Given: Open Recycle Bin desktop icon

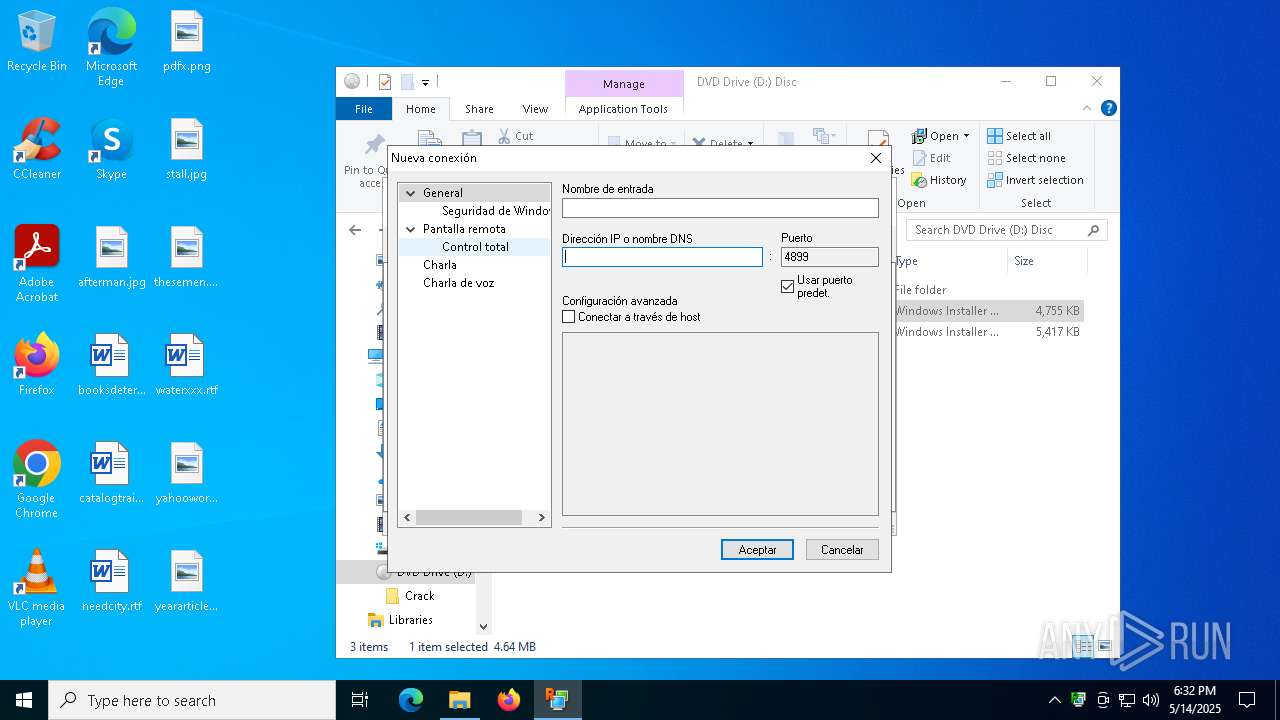Looking at the screenshot, I should click(37, 42).
